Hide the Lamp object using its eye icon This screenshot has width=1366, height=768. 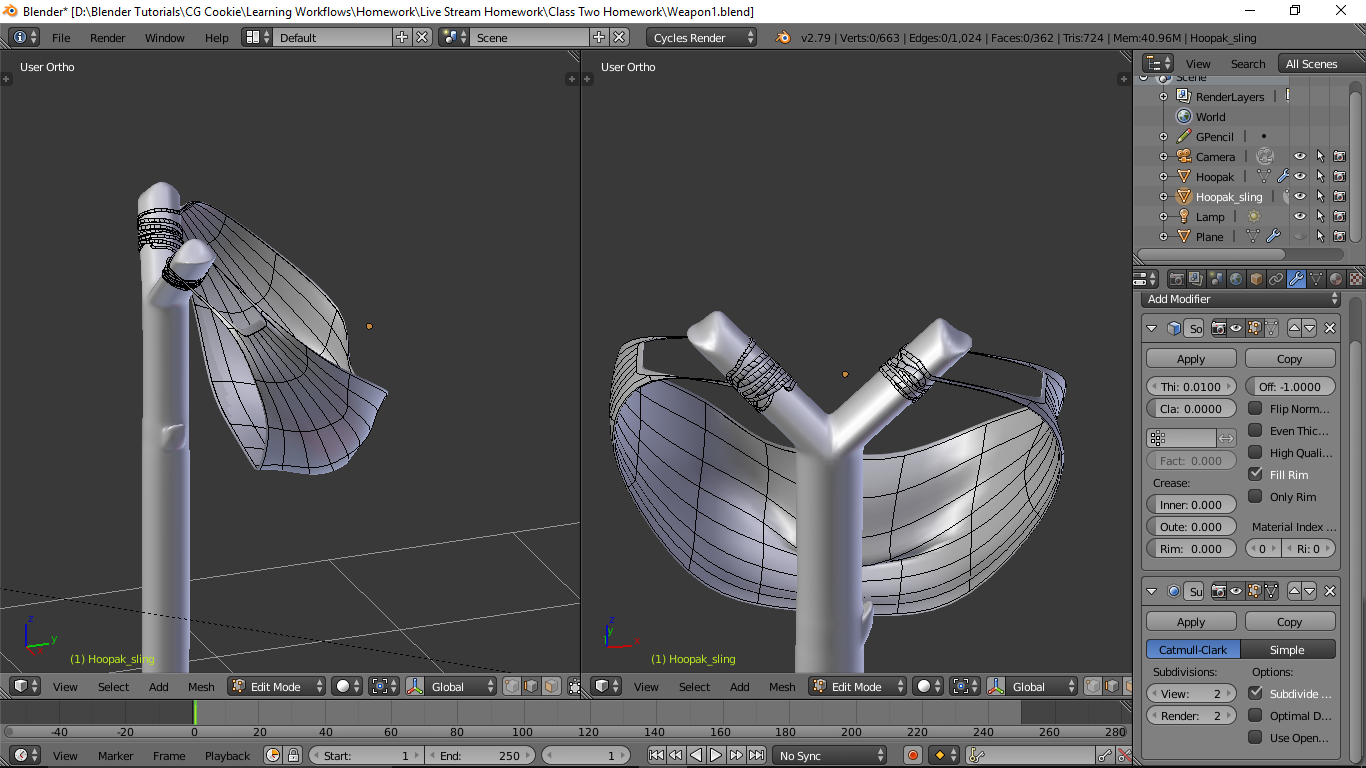tap(1300, 217)
